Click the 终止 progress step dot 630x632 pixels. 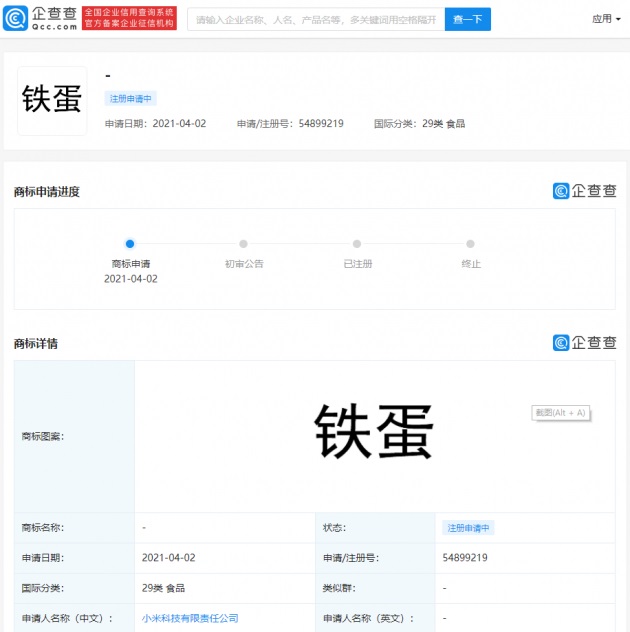click(x=470, y=244)
